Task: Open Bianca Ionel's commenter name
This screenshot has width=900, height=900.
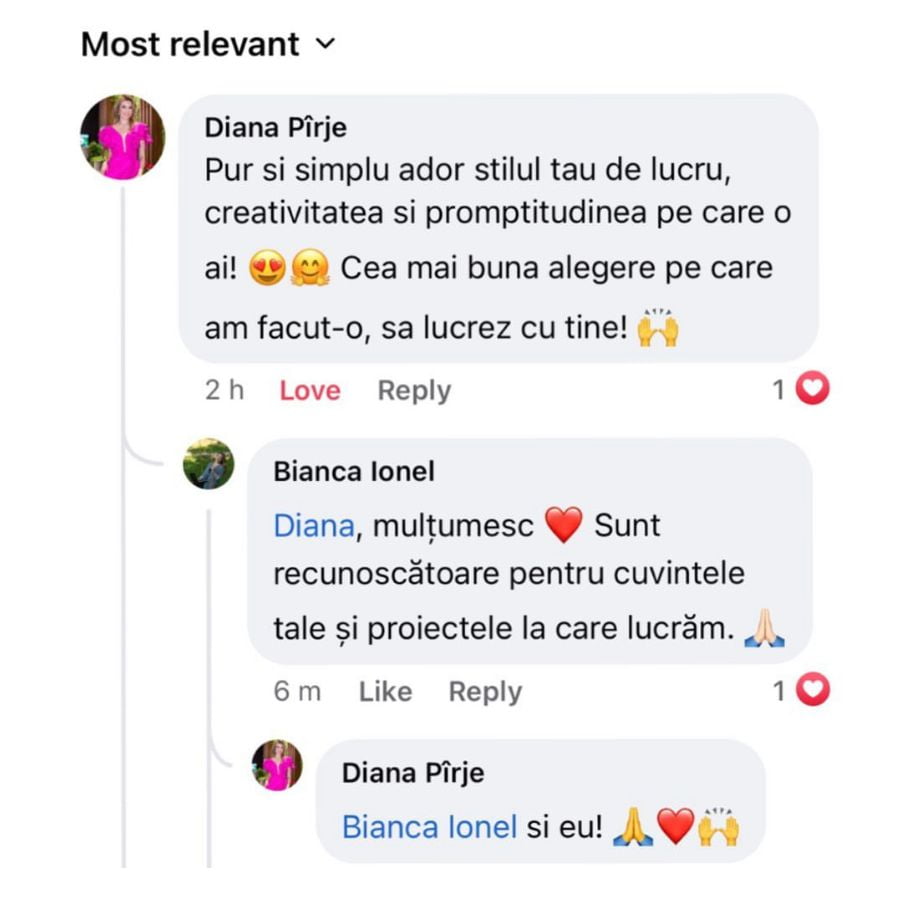Action: click(354, 472)
